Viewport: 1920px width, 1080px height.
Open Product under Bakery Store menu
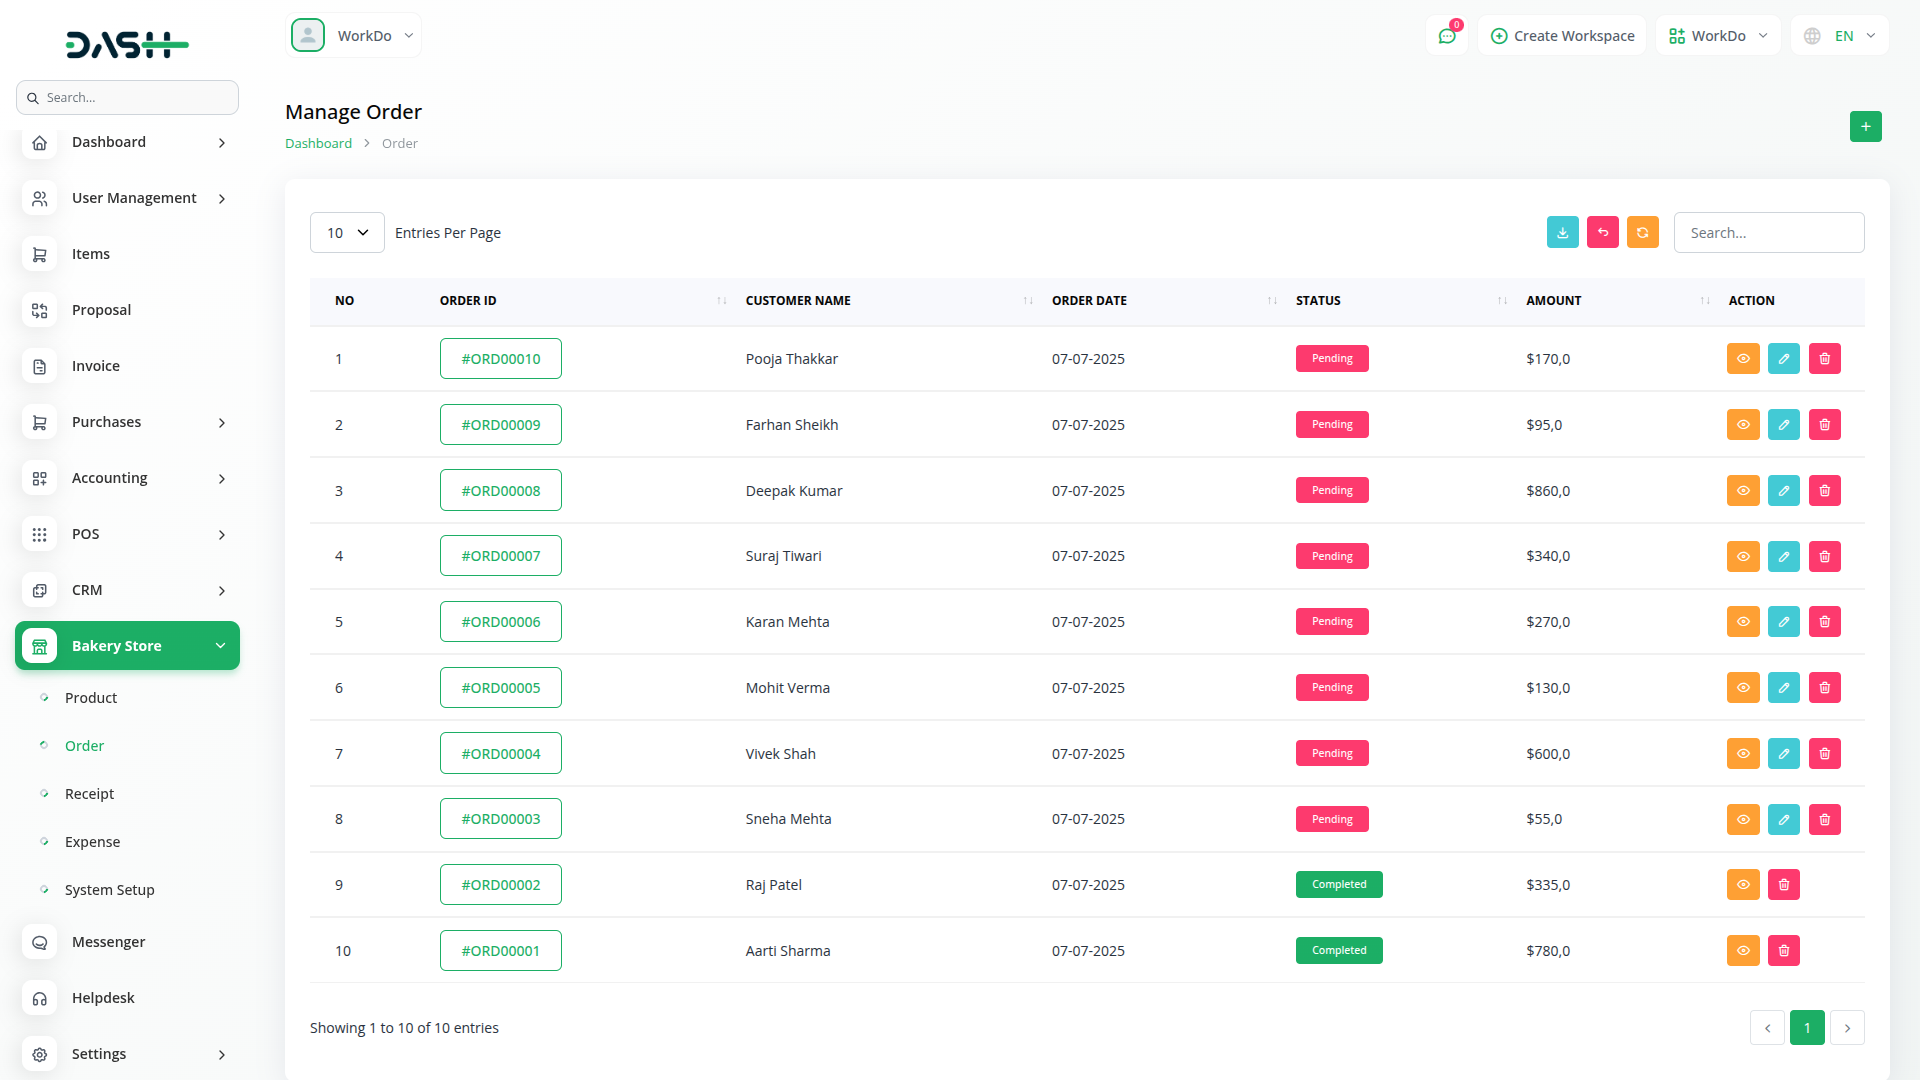pos(90,698)
